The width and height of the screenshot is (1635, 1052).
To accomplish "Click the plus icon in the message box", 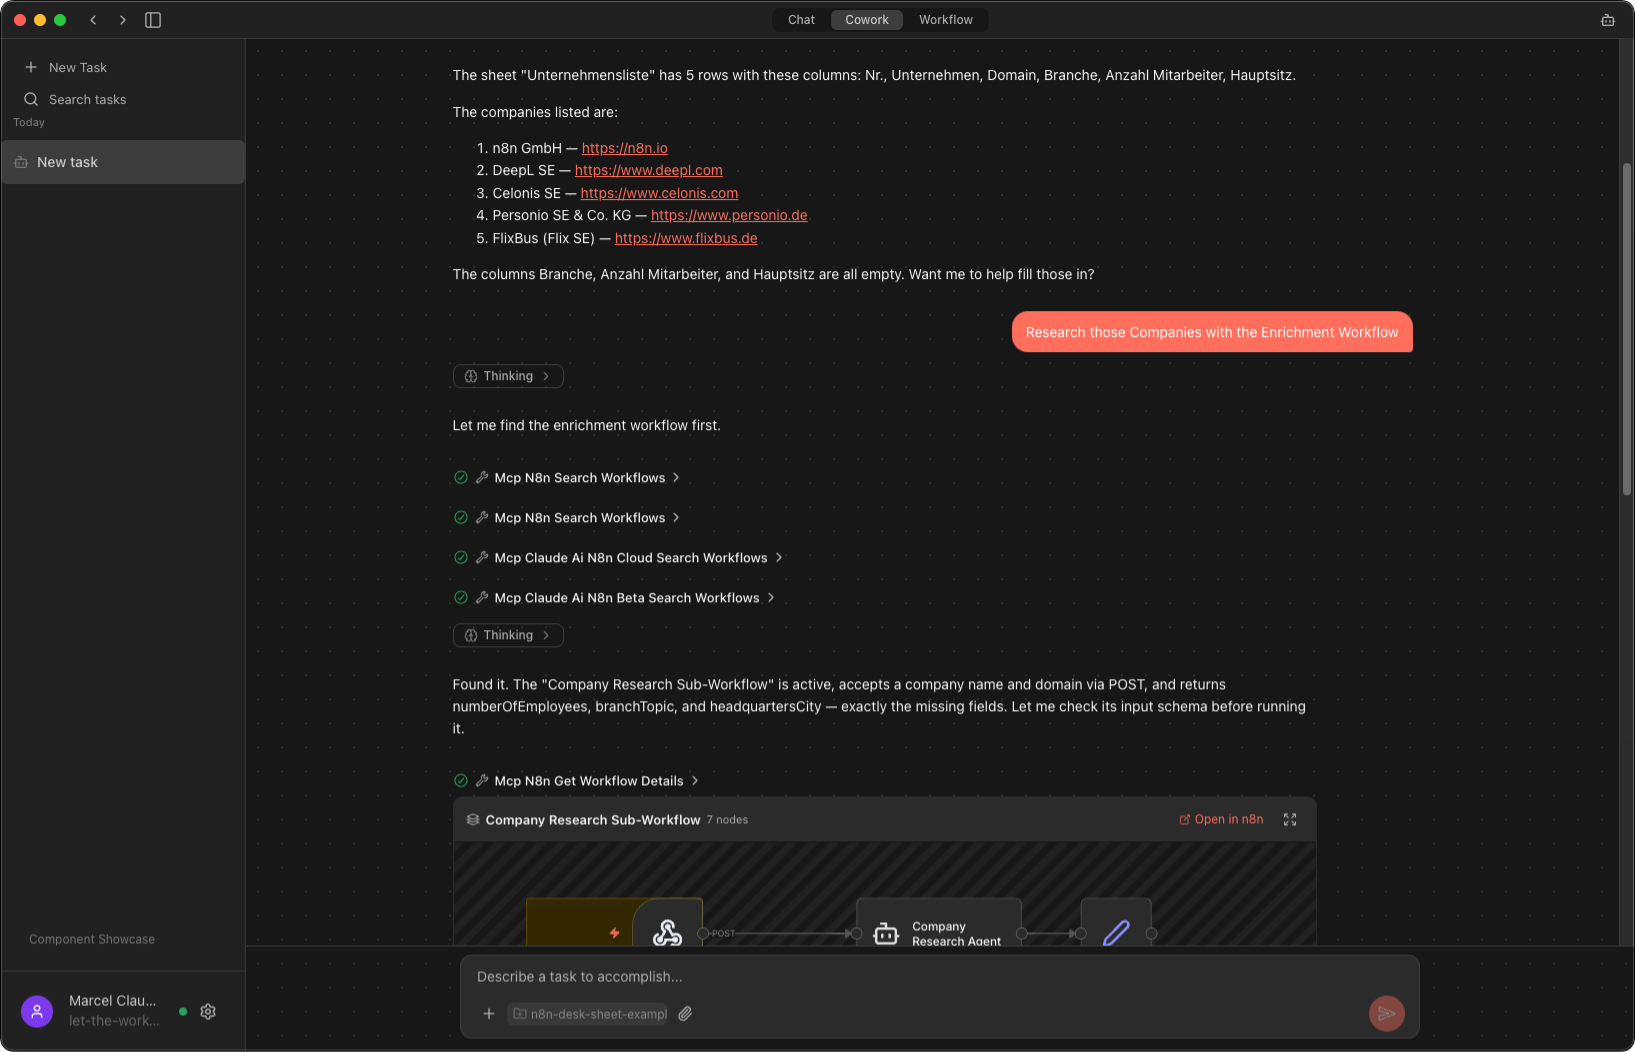I will click(489, 1014).
